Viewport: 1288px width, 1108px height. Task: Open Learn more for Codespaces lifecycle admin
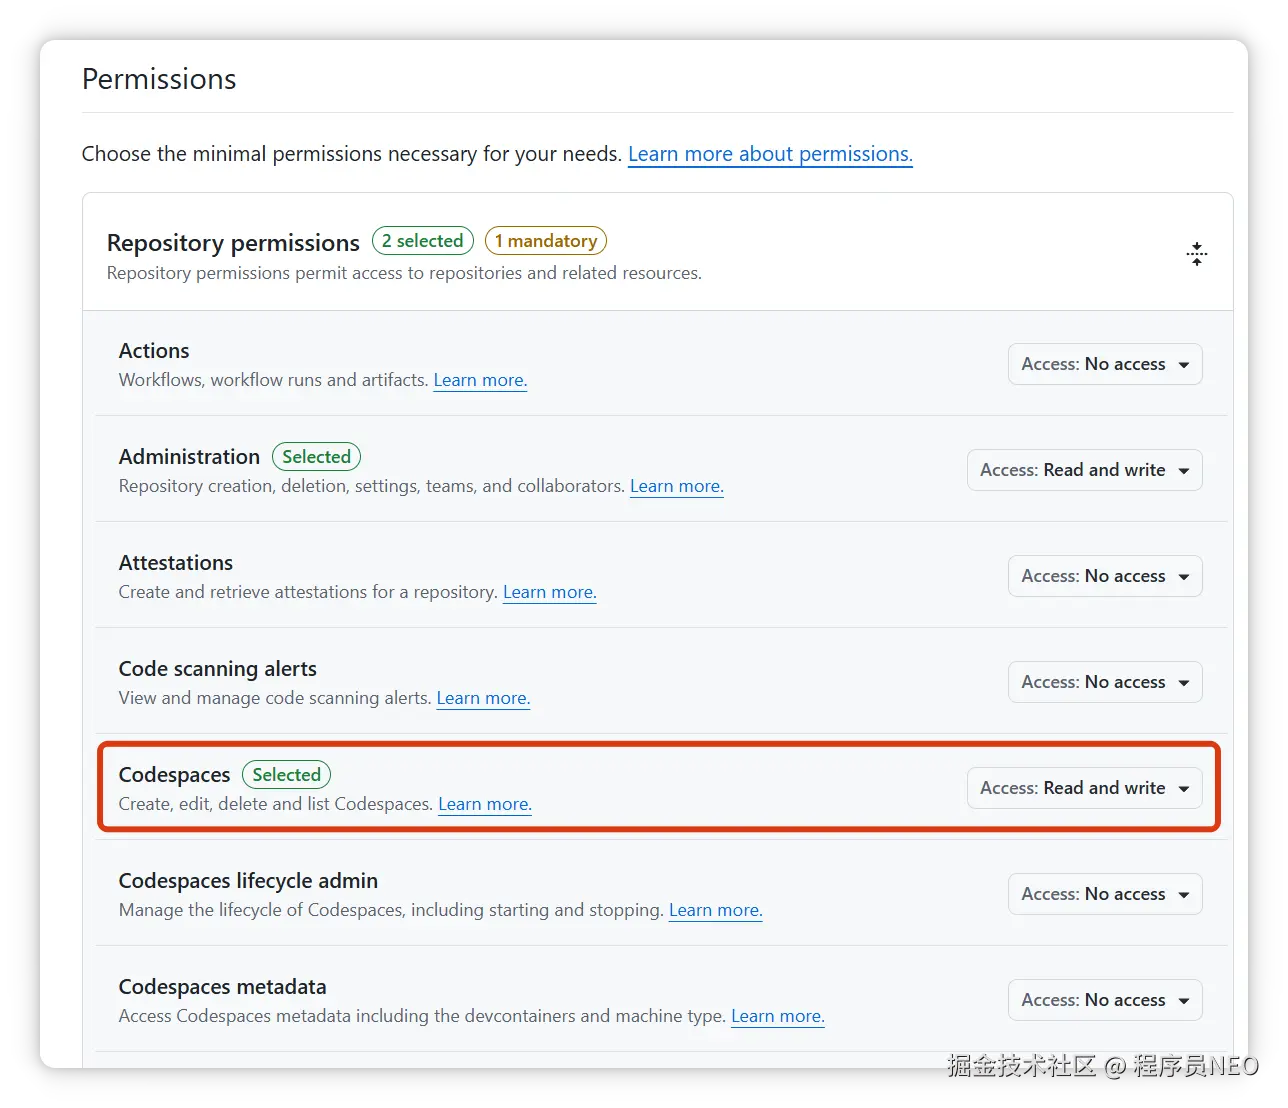pos(715,910)
